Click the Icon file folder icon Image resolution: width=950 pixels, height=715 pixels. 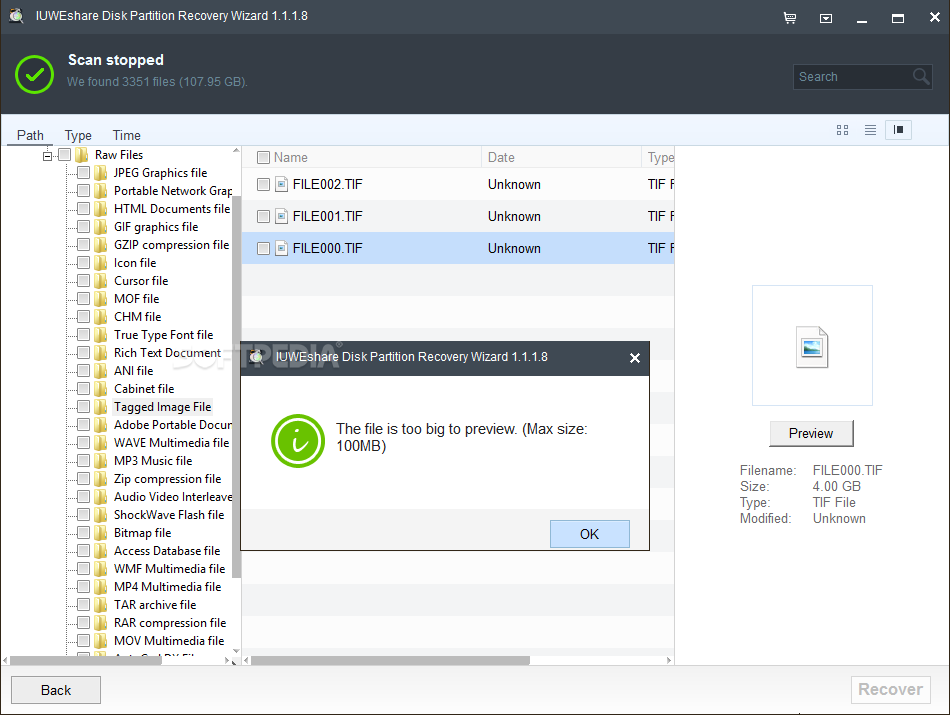(101, 262)
